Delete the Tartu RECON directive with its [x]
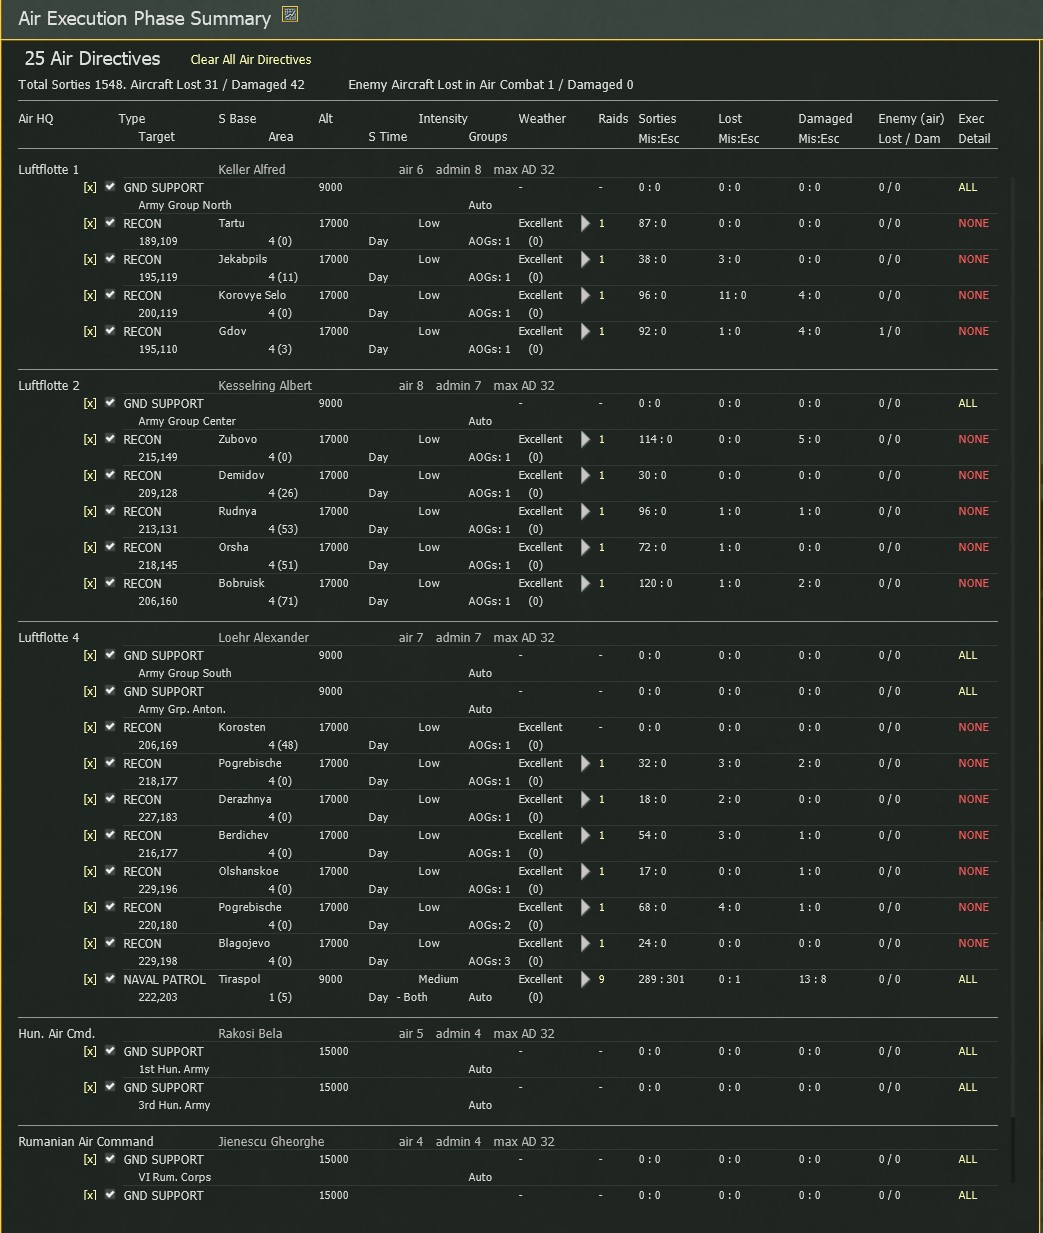 (x=90, y=224)
